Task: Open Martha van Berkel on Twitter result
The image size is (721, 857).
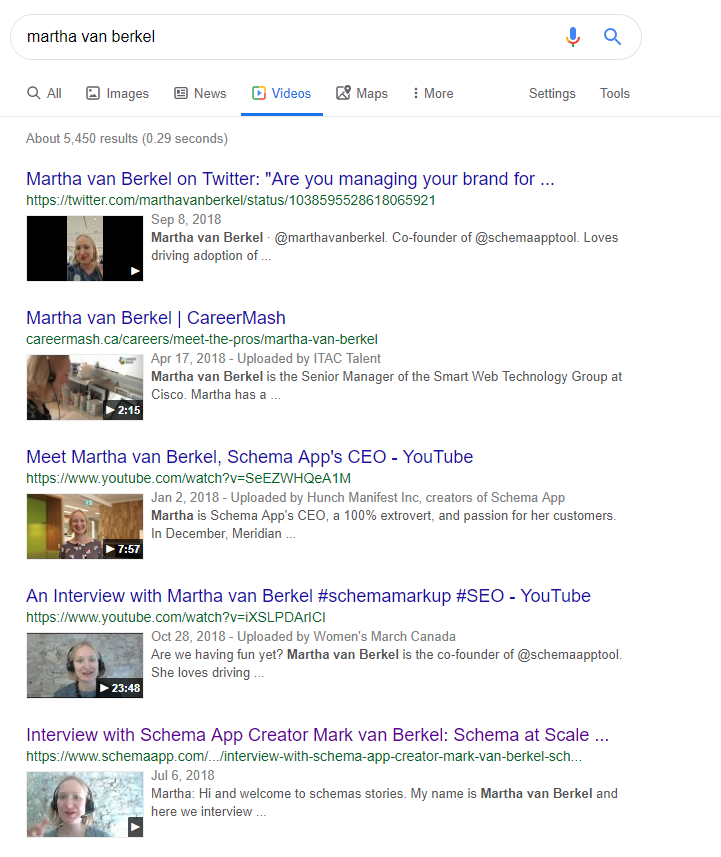Action: tap(290, 180)
